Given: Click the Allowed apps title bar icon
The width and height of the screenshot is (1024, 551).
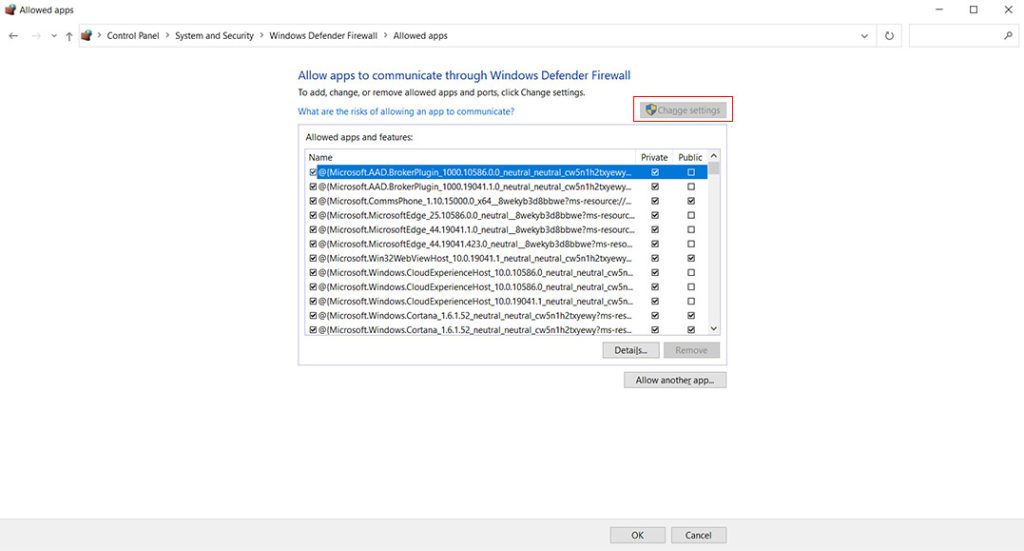Looking at the screenshot, I should point(10,10).
